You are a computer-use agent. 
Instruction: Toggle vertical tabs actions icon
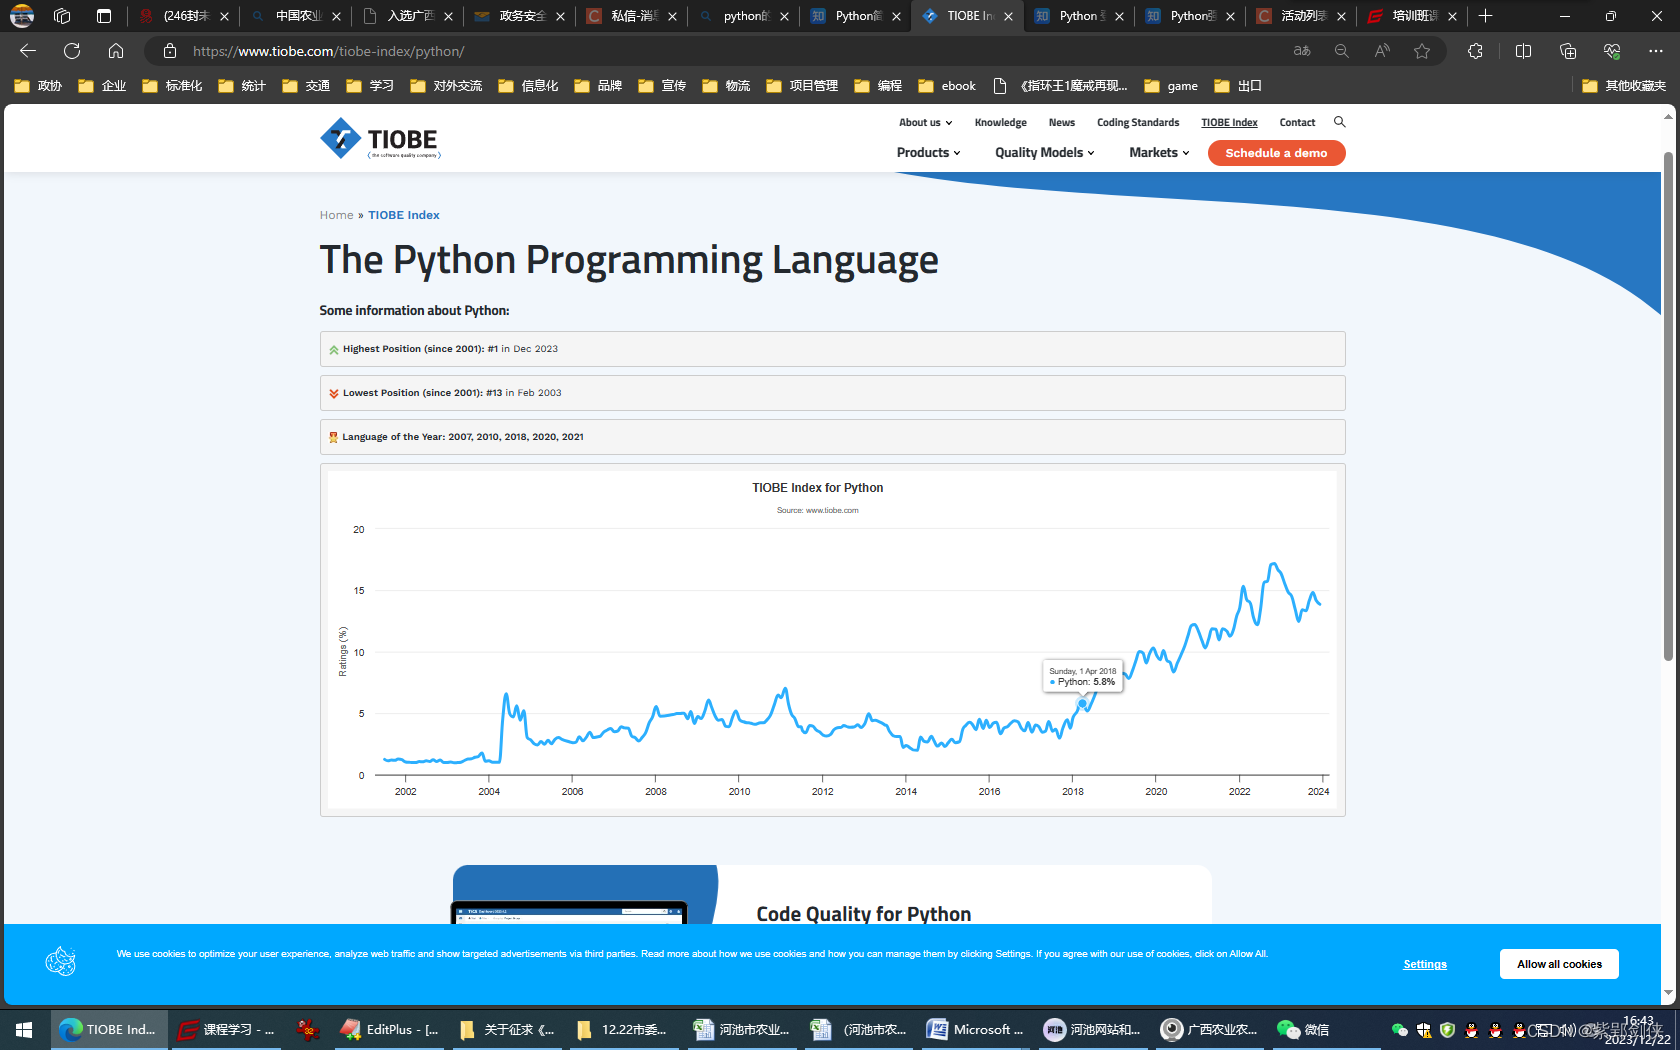(x=104, y=16)
